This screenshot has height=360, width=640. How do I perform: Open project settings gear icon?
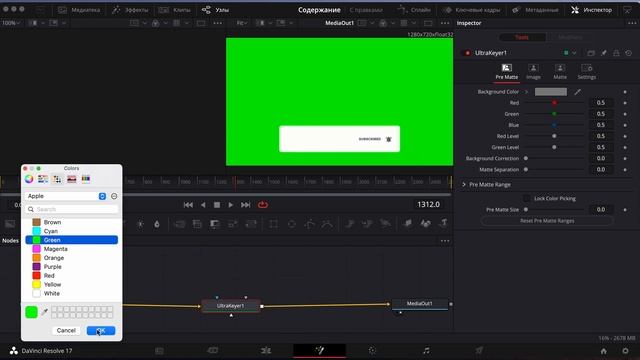tap(625, 351)
